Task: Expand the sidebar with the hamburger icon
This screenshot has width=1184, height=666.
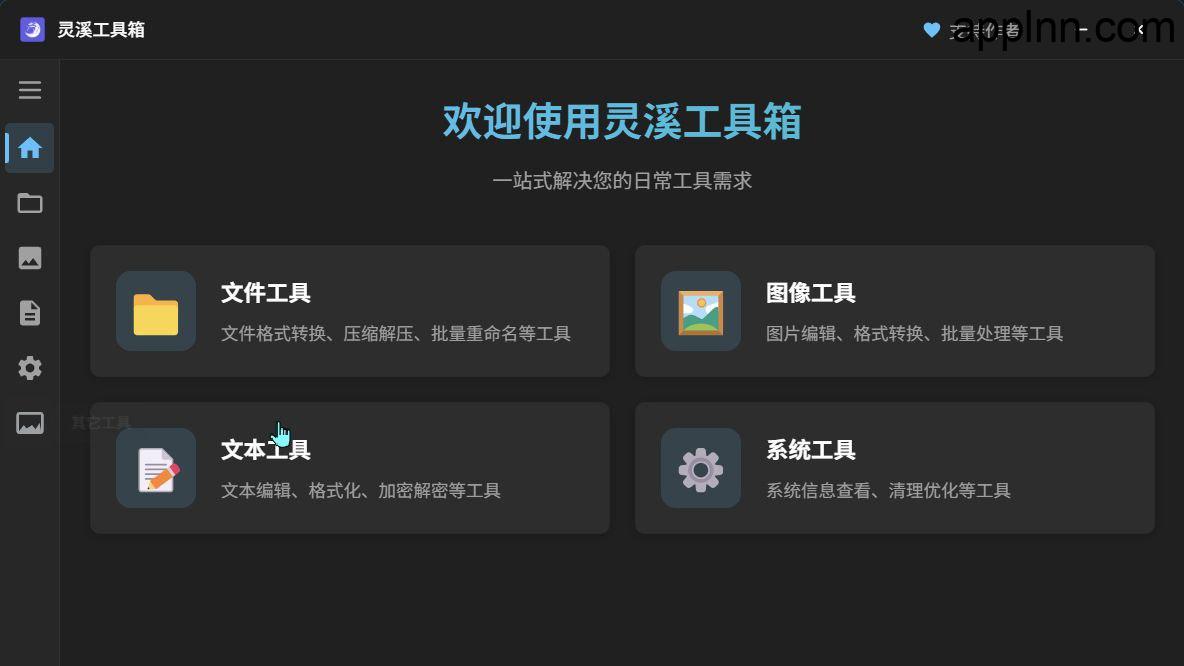Action: [x=30, y=90]
